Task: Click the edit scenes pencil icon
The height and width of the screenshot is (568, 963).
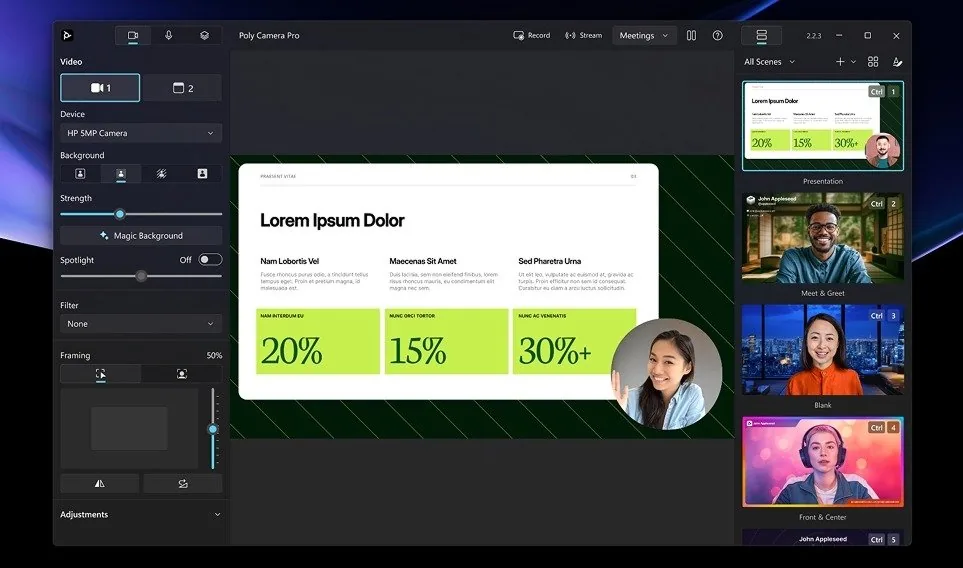Action: (897, 61)
